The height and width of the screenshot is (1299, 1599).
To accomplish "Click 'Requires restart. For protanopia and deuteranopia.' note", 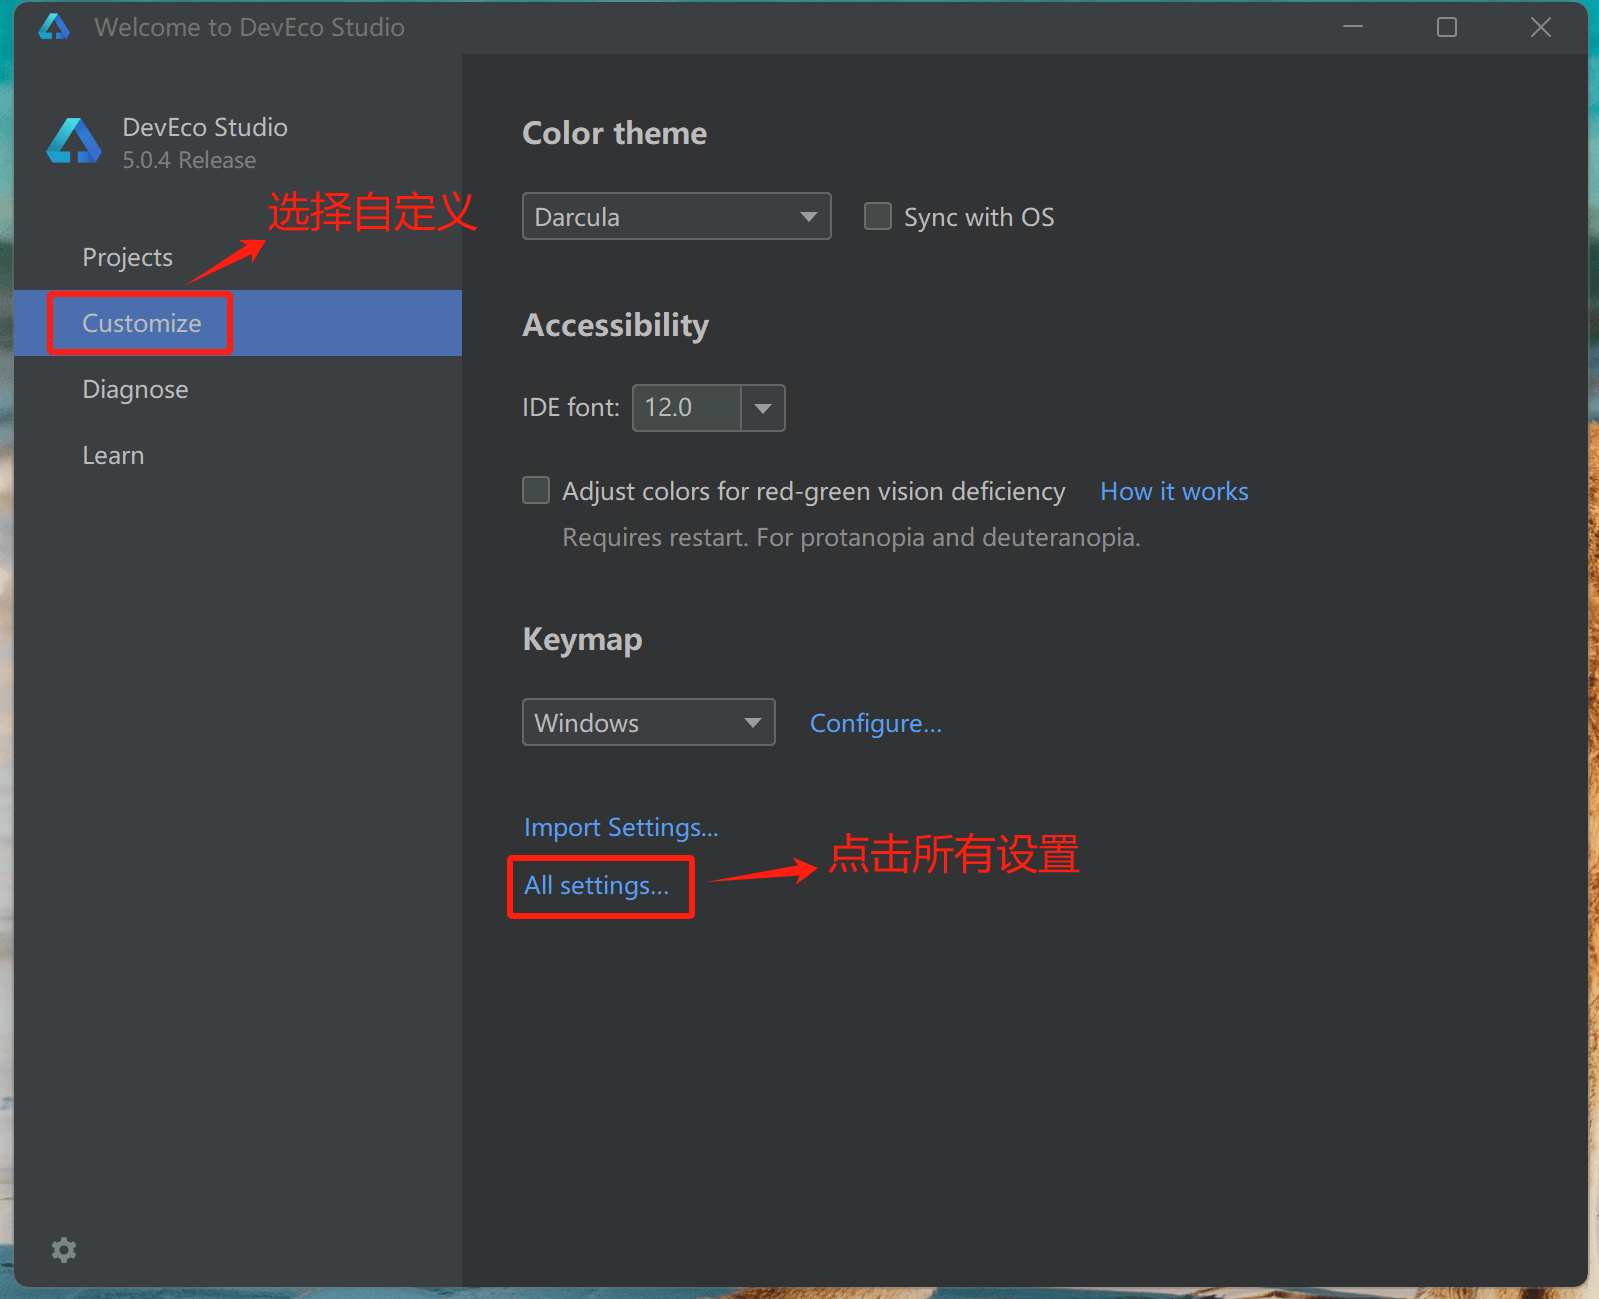I will pos(851,537).
